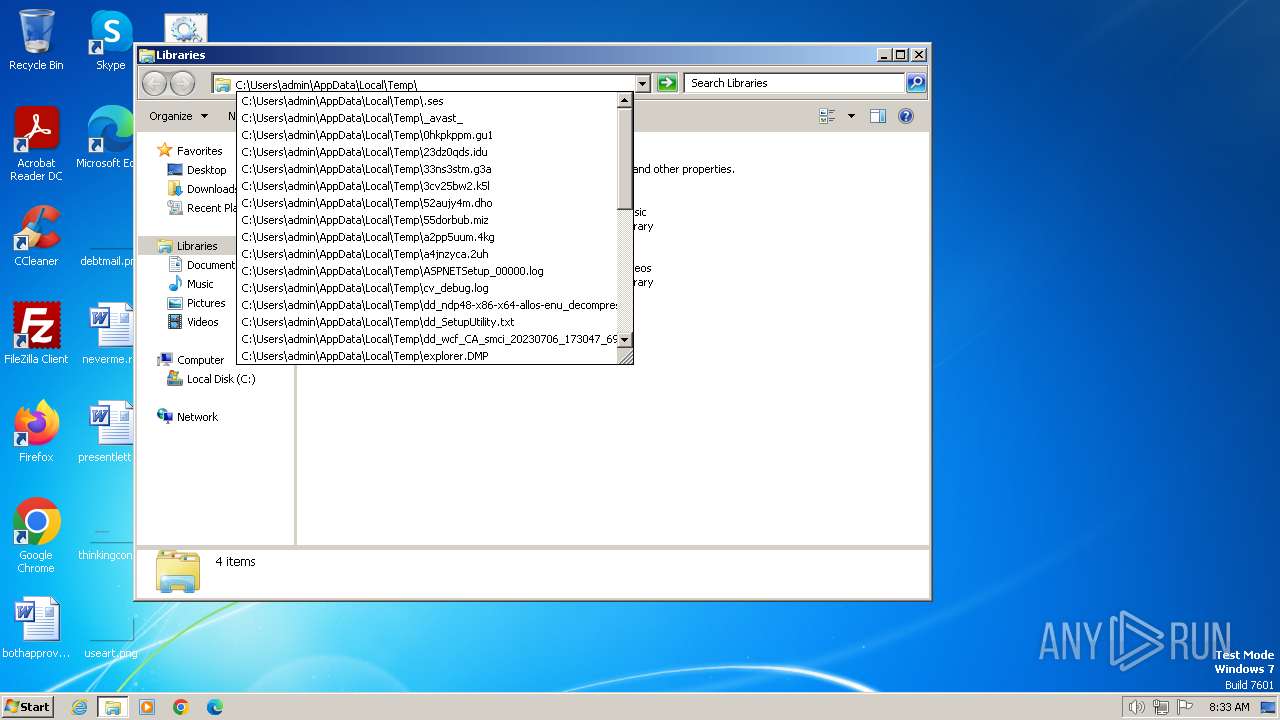Open the views options dropdown arrow
Image resolution: width=1280 pixels, height=720 pixels.
(x=851, y=116)
